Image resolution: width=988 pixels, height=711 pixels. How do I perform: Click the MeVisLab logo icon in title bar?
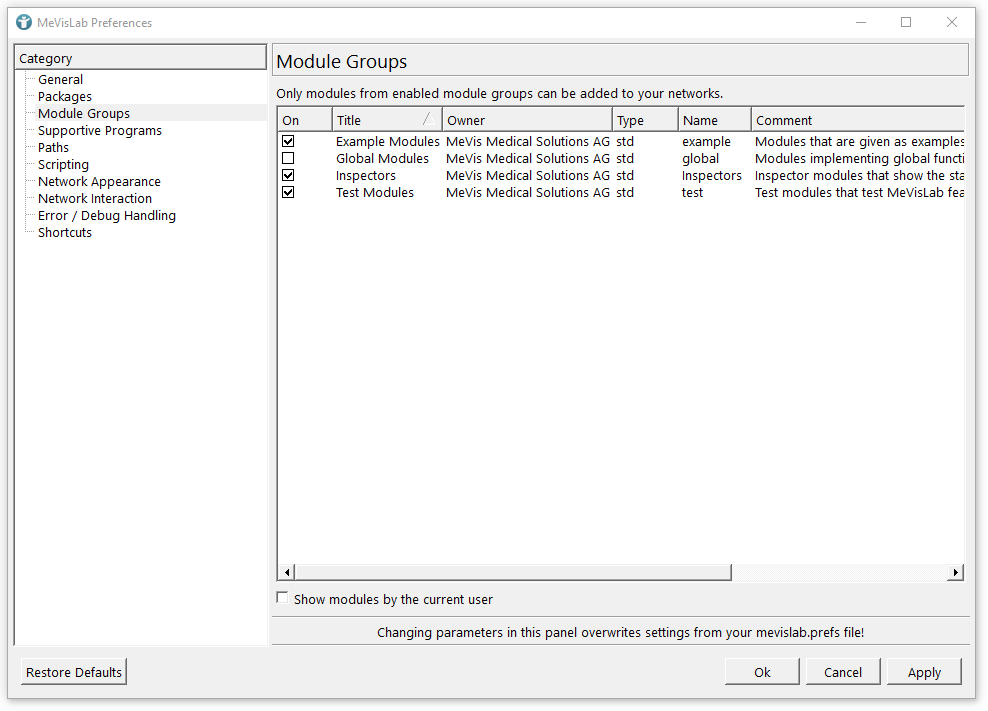click(x=24, y=22)
